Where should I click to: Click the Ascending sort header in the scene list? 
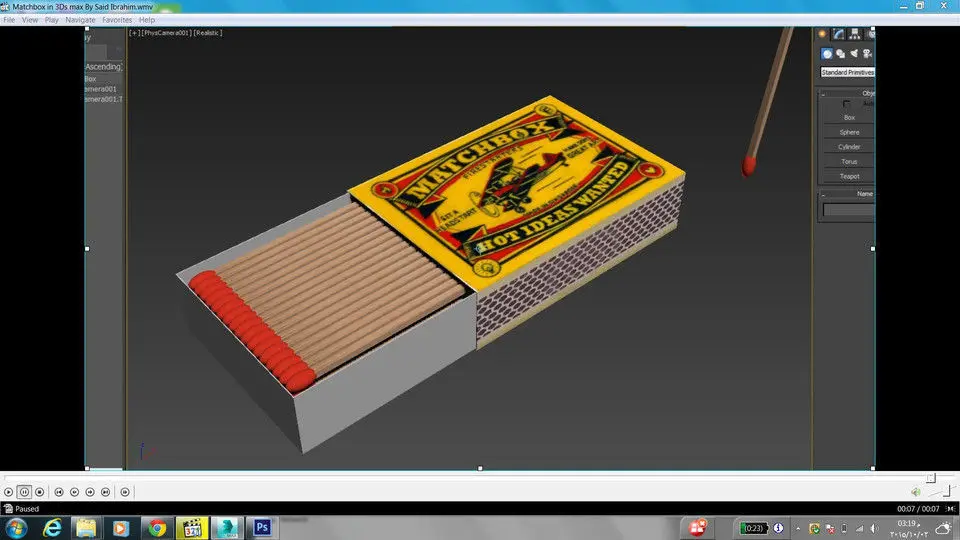click(x=103, y=67)
